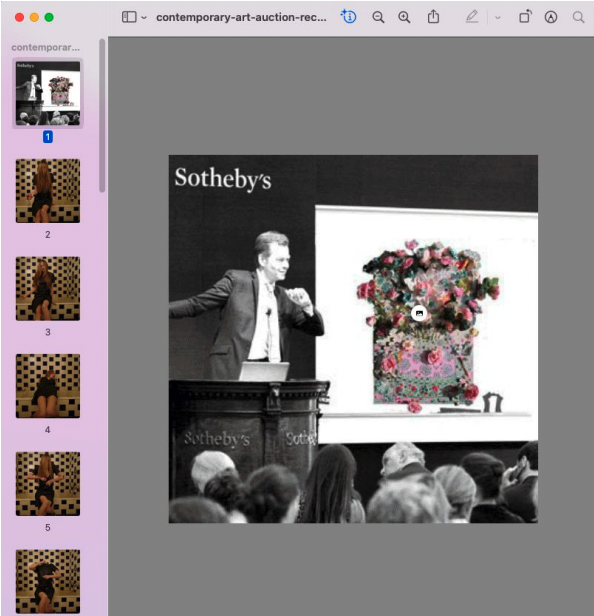Click the image subject icon on flowers
Viewport: 594px width, 616px height.
point(419,313)
